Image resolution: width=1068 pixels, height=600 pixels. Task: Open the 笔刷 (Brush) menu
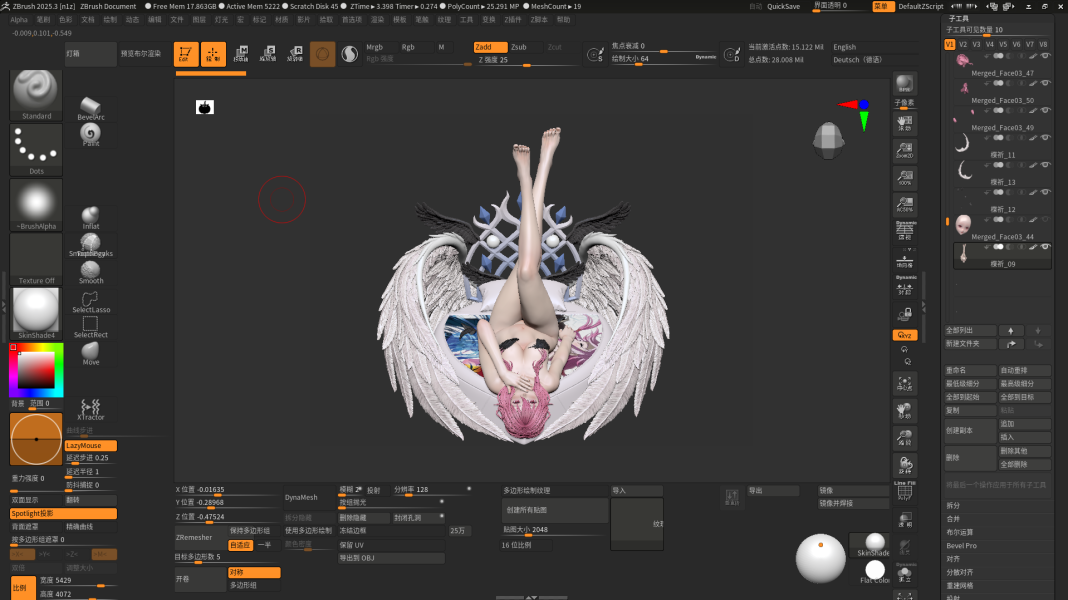coord(43,20)
